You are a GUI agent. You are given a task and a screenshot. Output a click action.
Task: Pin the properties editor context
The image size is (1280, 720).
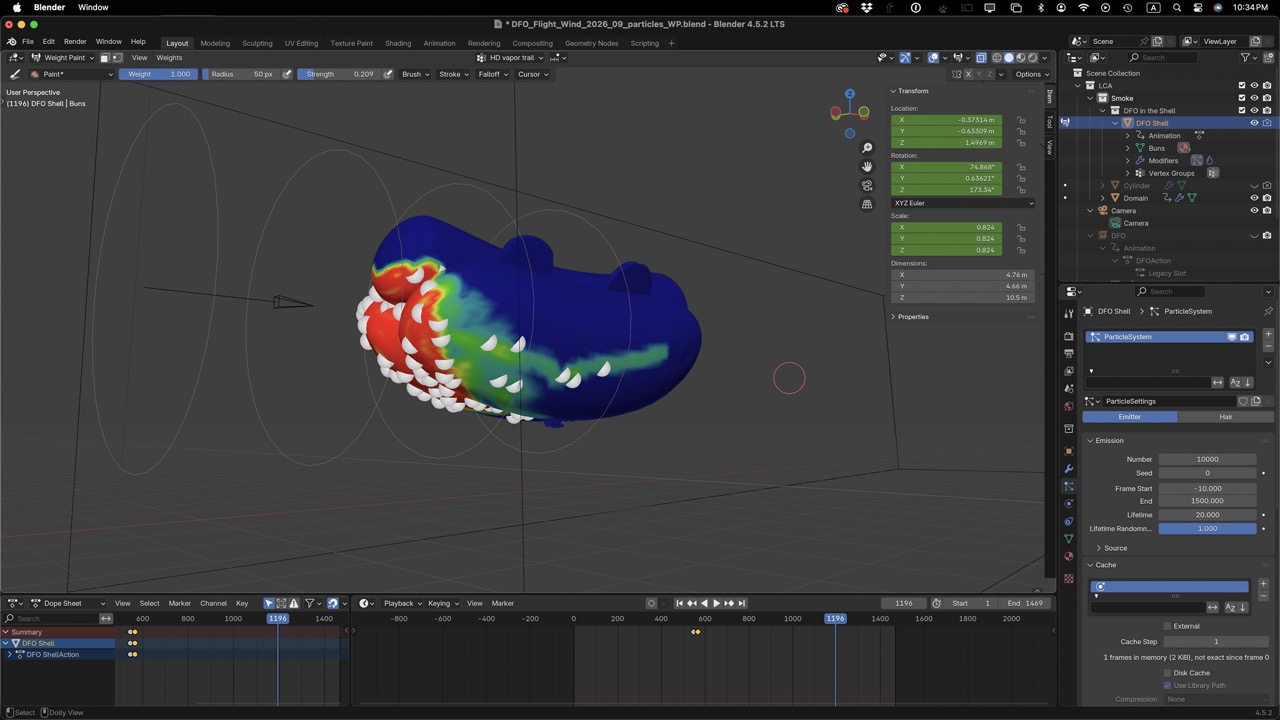1268,311
